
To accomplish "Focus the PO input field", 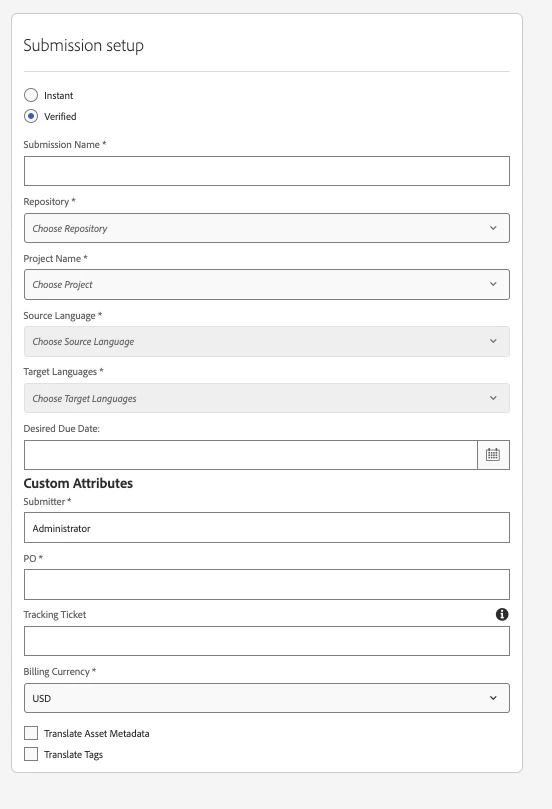I will 267,585.
